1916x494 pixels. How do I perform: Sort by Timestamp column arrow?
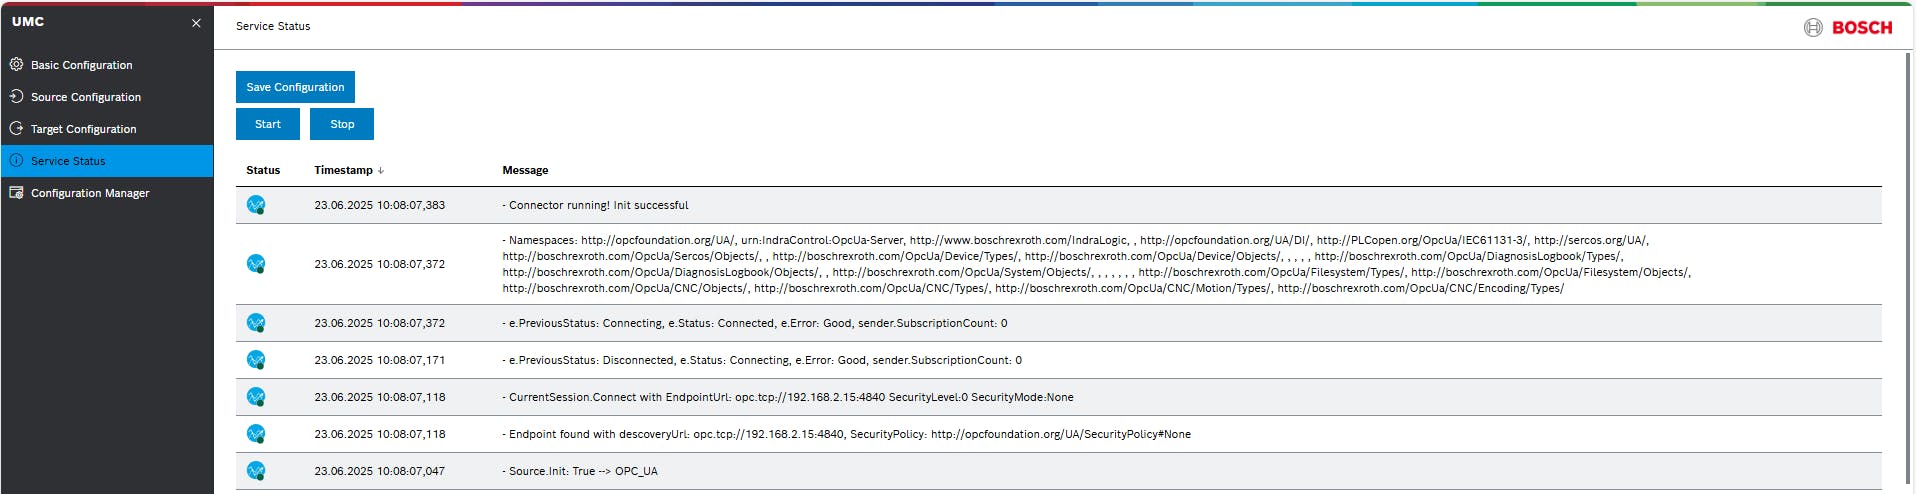[x=381, y=171]
